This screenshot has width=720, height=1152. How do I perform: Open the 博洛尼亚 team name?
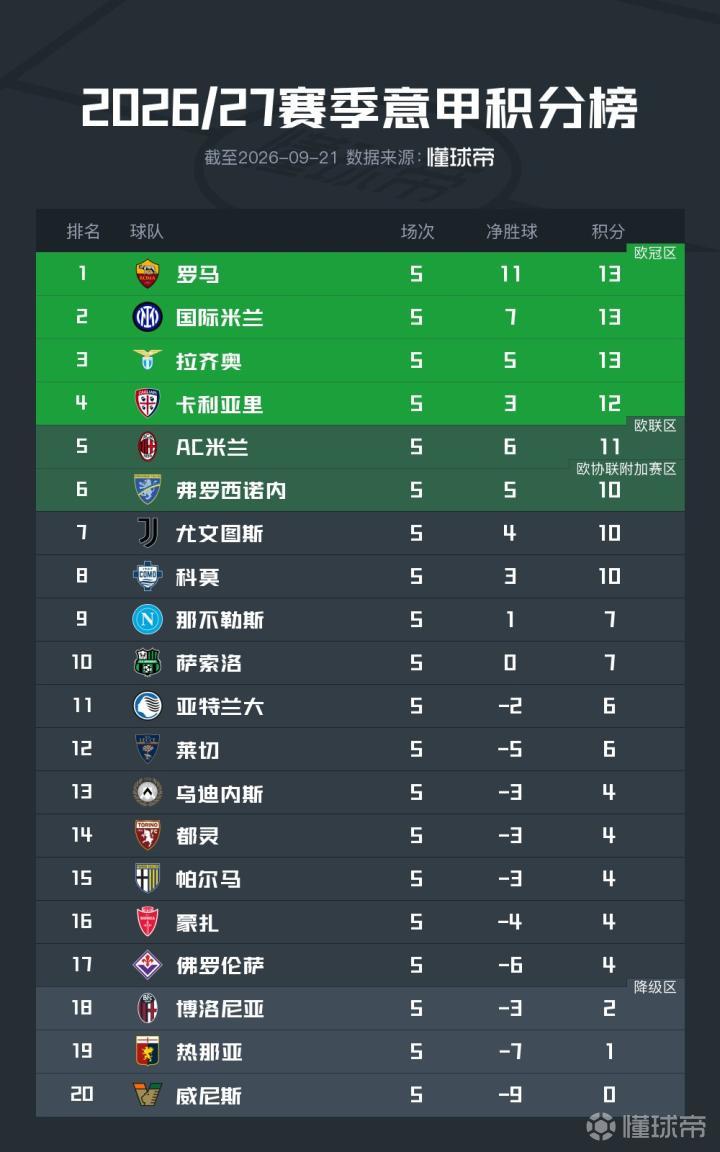pyautogui.click(x=220, y=1009)
